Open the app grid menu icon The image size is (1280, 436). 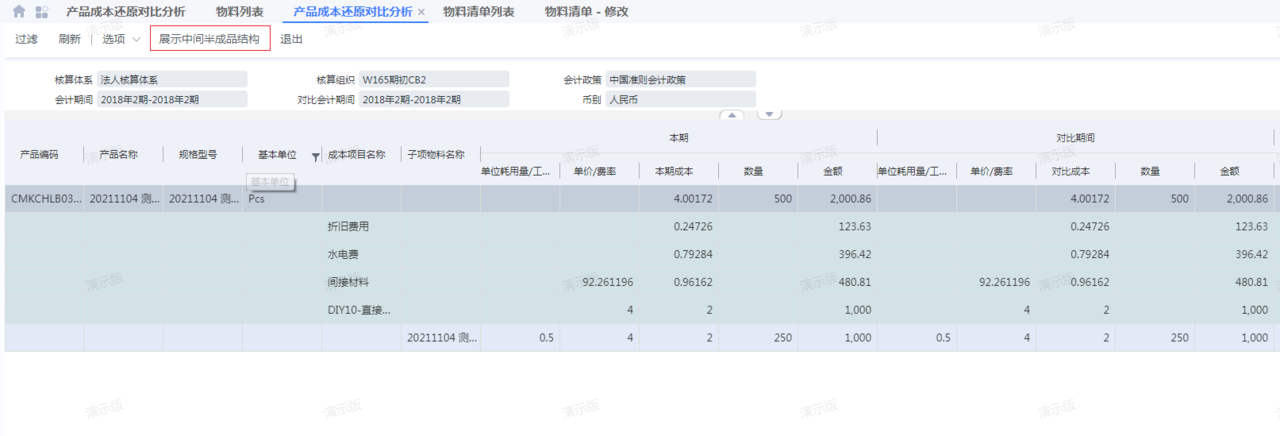tap(41, 12)
